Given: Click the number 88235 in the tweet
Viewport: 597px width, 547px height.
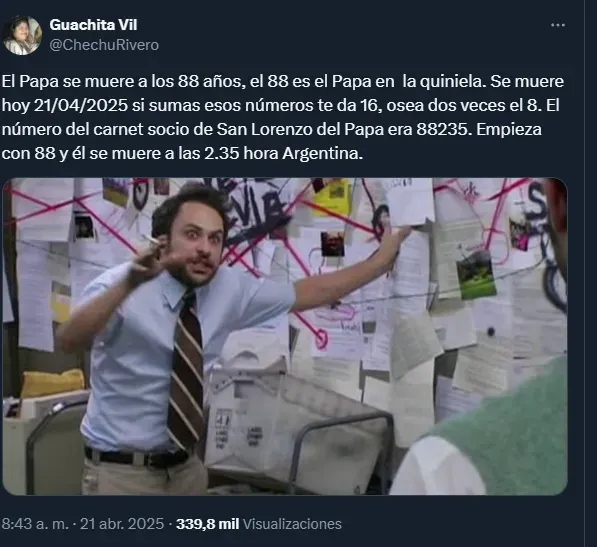Looking at the screenshot, I should (x=442, y=129).
